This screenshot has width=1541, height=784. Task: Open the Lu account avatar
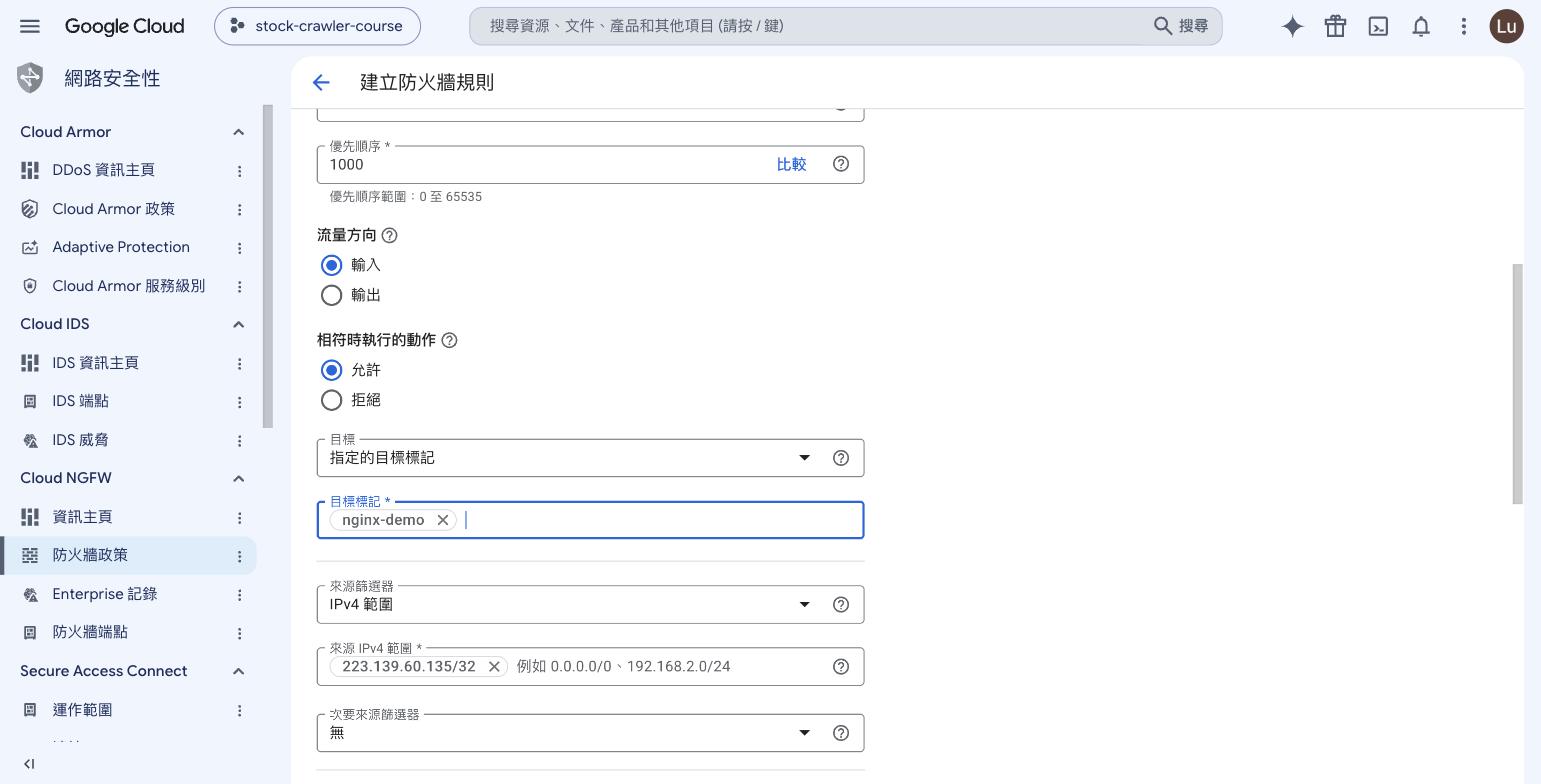(1506, 27)
